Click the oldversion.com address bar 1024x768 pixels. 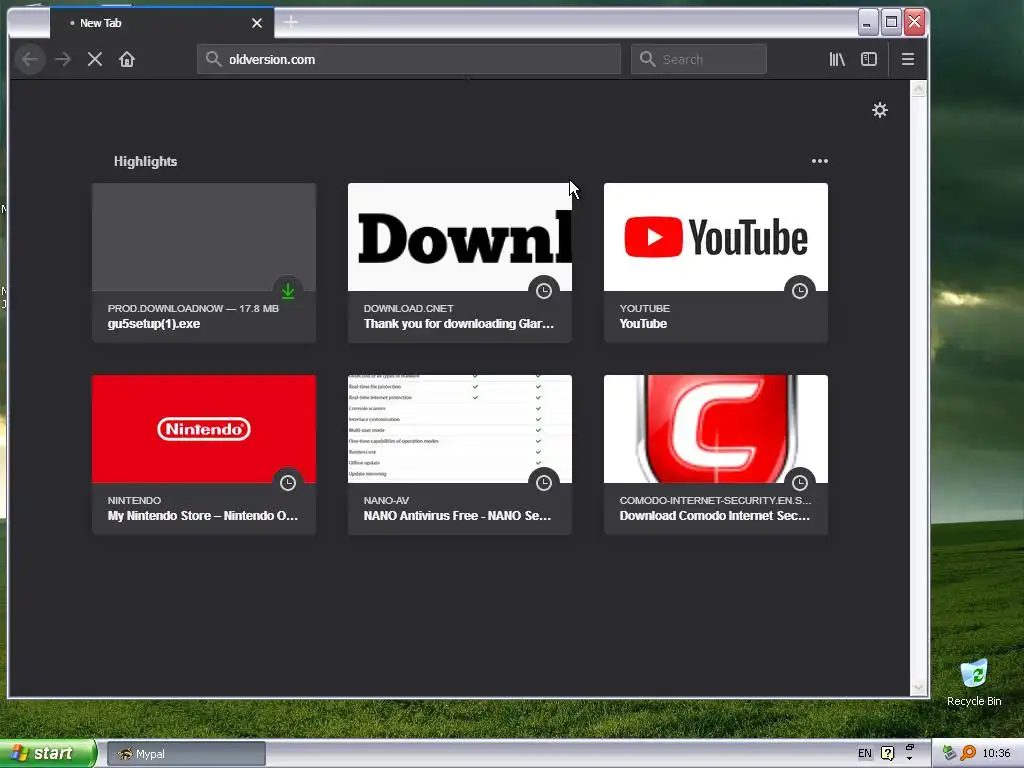[x=409, y=59]
